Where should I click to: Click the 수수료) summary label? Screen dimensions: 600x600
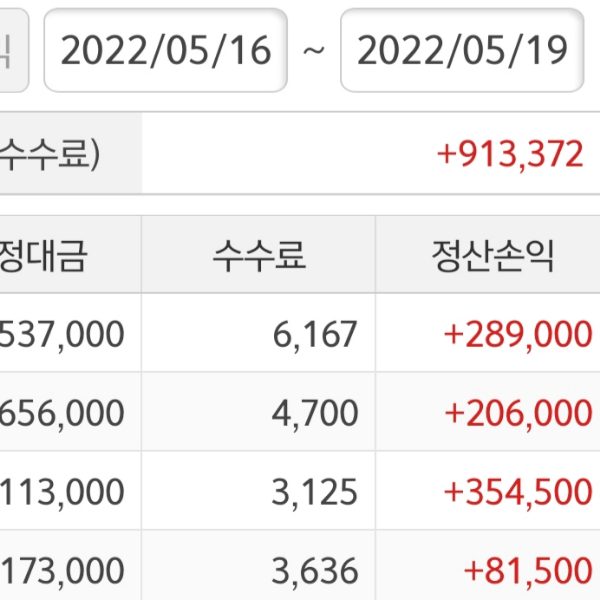(x=50, y=154)
